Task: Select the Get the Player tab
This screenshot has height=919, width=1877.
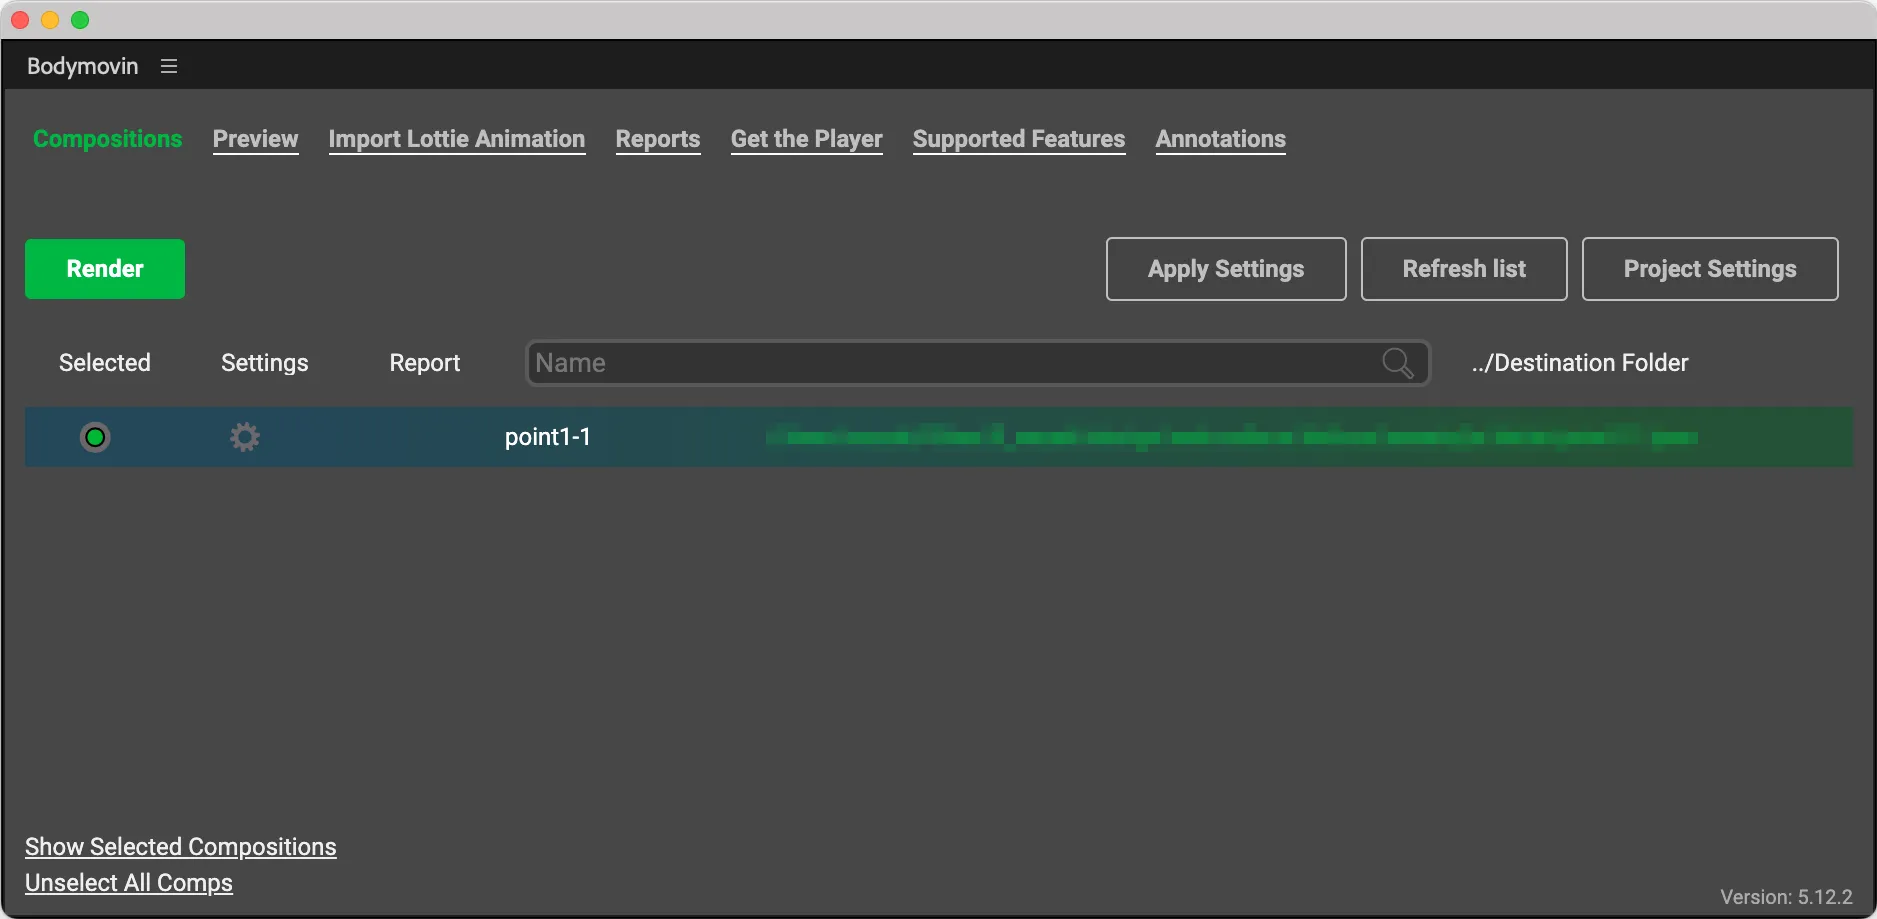Action: point(807,139)
